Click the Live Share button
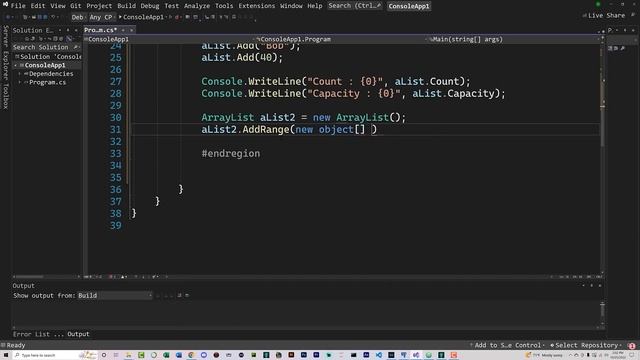 pos(604,16)
